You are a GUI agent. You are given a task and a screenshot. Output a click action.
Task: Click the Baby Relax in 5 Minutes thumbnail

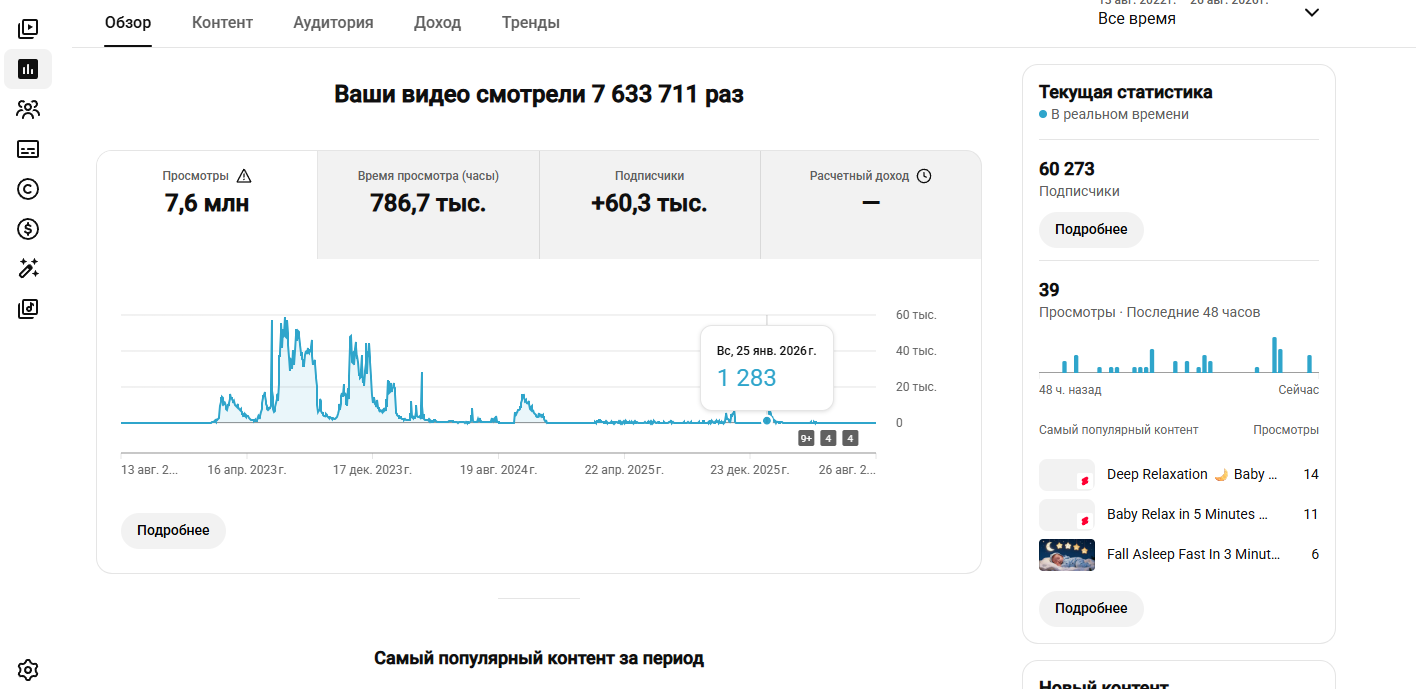point(1067,515)
